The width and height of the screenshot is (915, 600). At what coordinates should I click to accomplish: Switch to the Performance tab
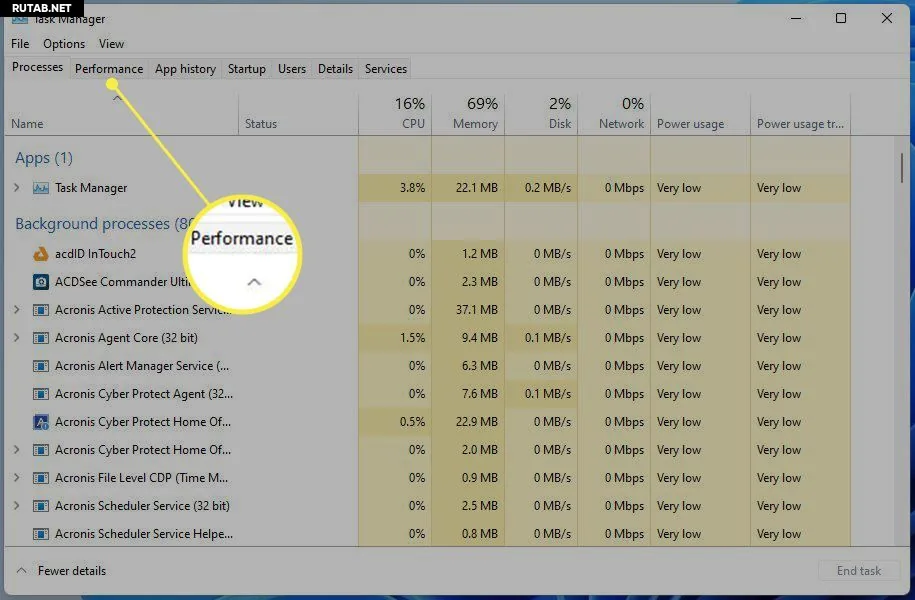[x=109, y=69]
